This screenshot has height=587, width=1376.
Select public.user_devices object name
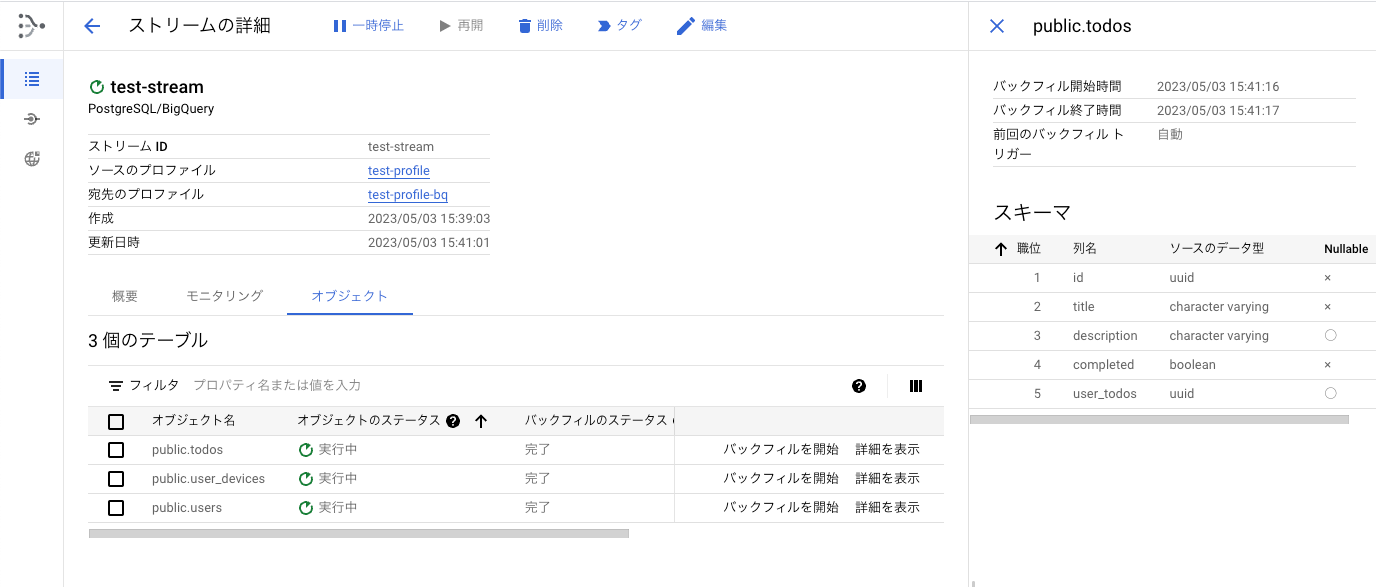tap(208, 479)
